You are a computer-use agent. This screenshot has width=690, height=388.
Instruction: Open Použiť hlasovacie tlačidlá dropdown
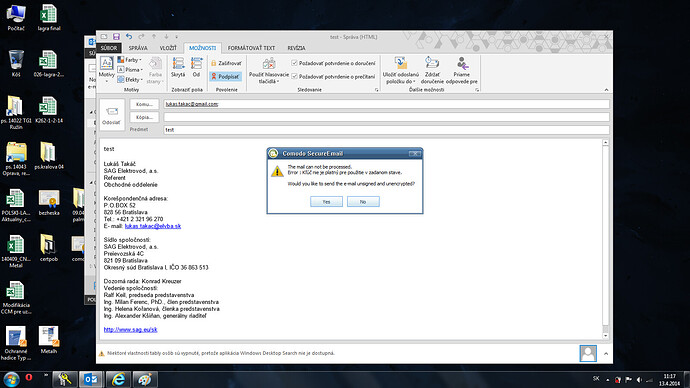point(269,70)
